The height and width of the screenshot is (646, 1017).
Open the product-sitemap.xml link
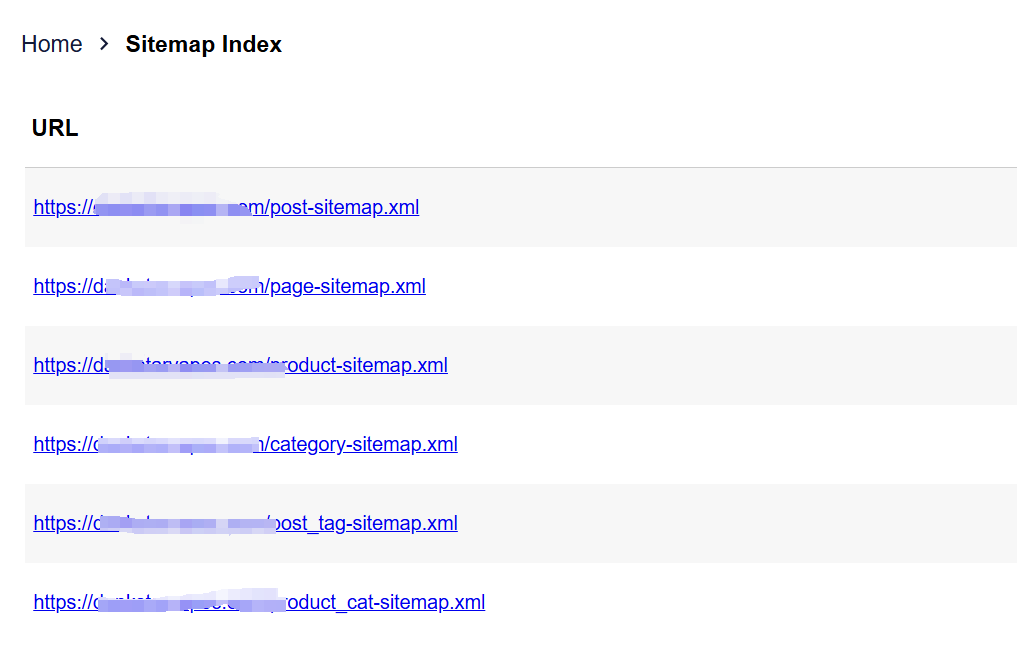click(370, 366)
